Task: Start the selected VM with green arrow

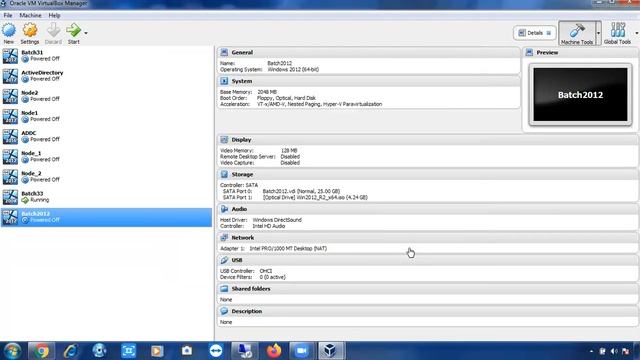Action: [73, 31]
